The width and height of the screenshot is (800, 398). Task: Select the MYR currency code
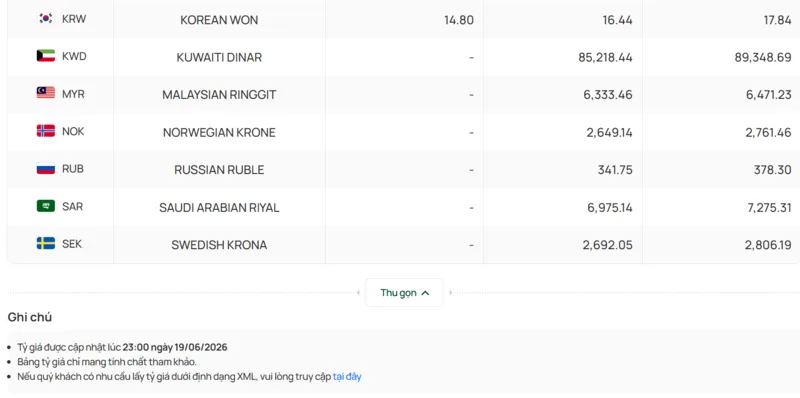[x=73, y=94]
